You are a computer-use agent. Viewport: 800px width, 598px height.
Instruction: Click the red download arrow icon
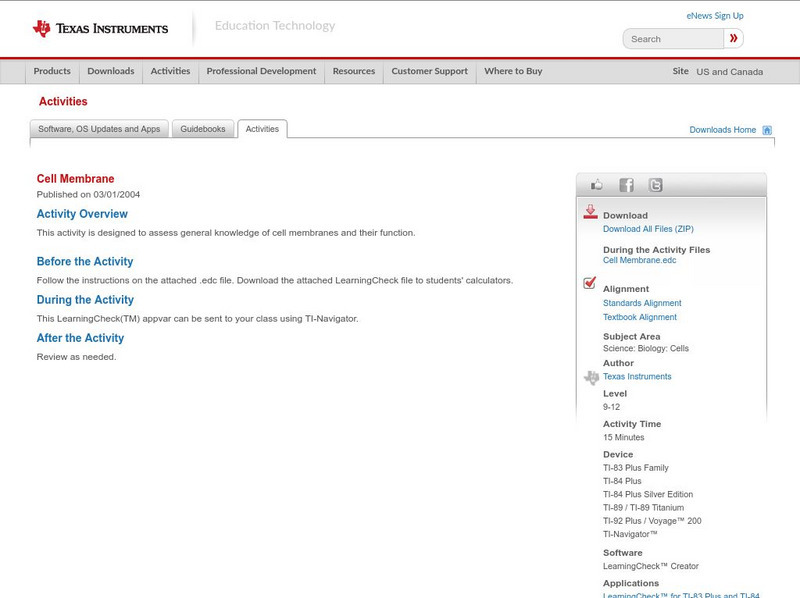point(590,212)
